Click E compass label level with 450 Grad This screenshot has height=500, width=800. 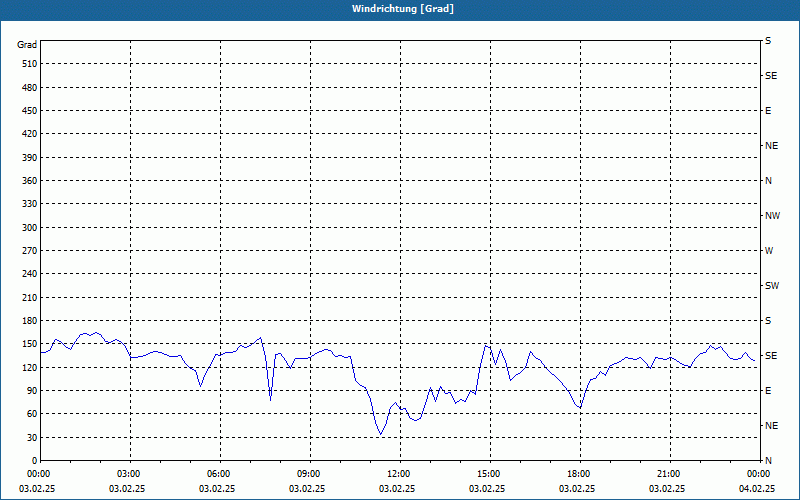pos(768,111)
